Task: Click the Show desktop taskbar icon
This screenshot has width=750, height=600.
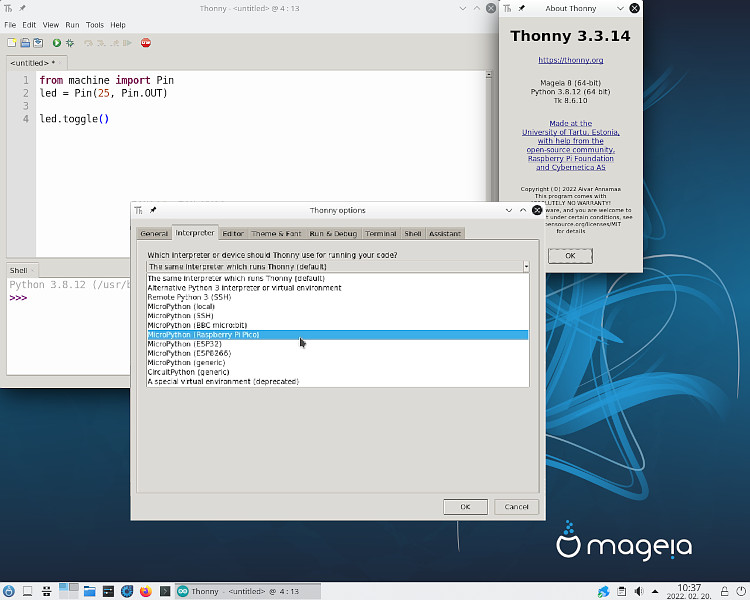Action: 28,591
